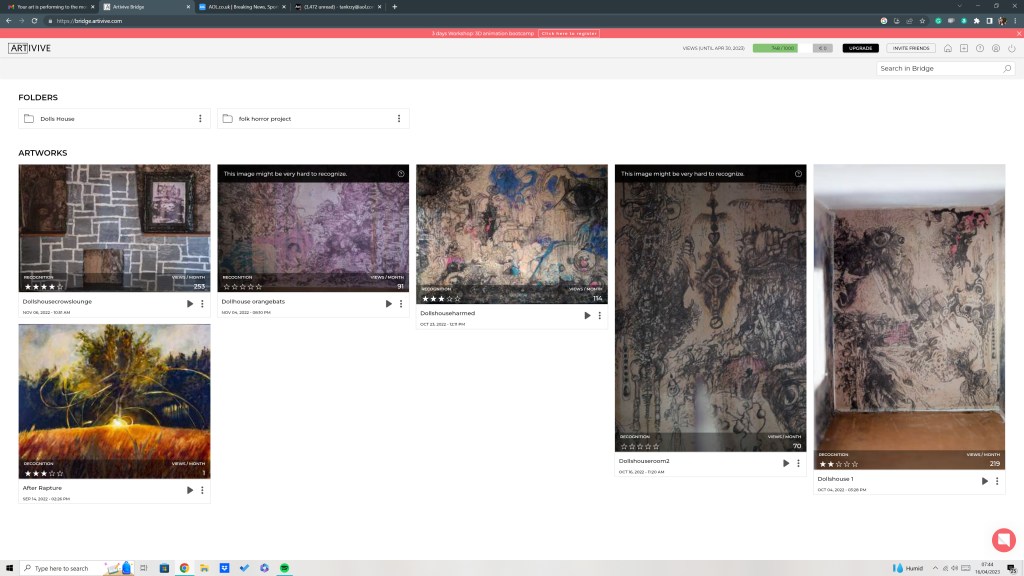
Task: Click the search magnifier icon in Bridge
Action: [x=1006, y=69]
